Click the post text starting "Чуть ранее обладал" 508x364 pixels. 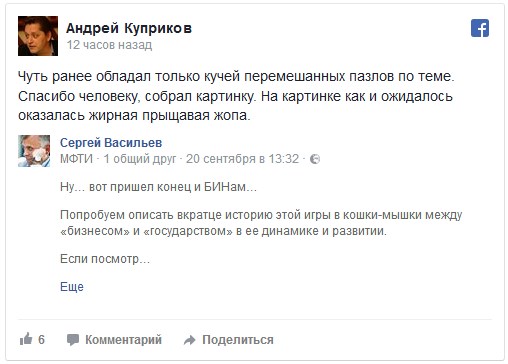[x=236, y=96]
